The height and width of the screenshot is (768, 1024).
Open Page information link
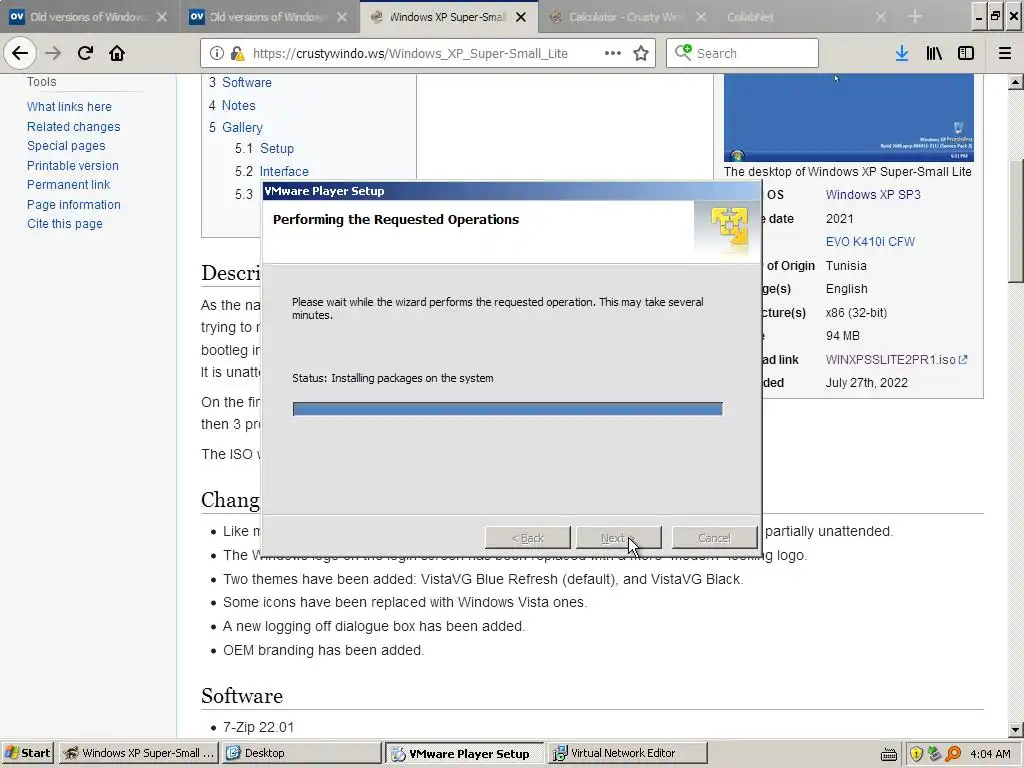pos(74,205)
